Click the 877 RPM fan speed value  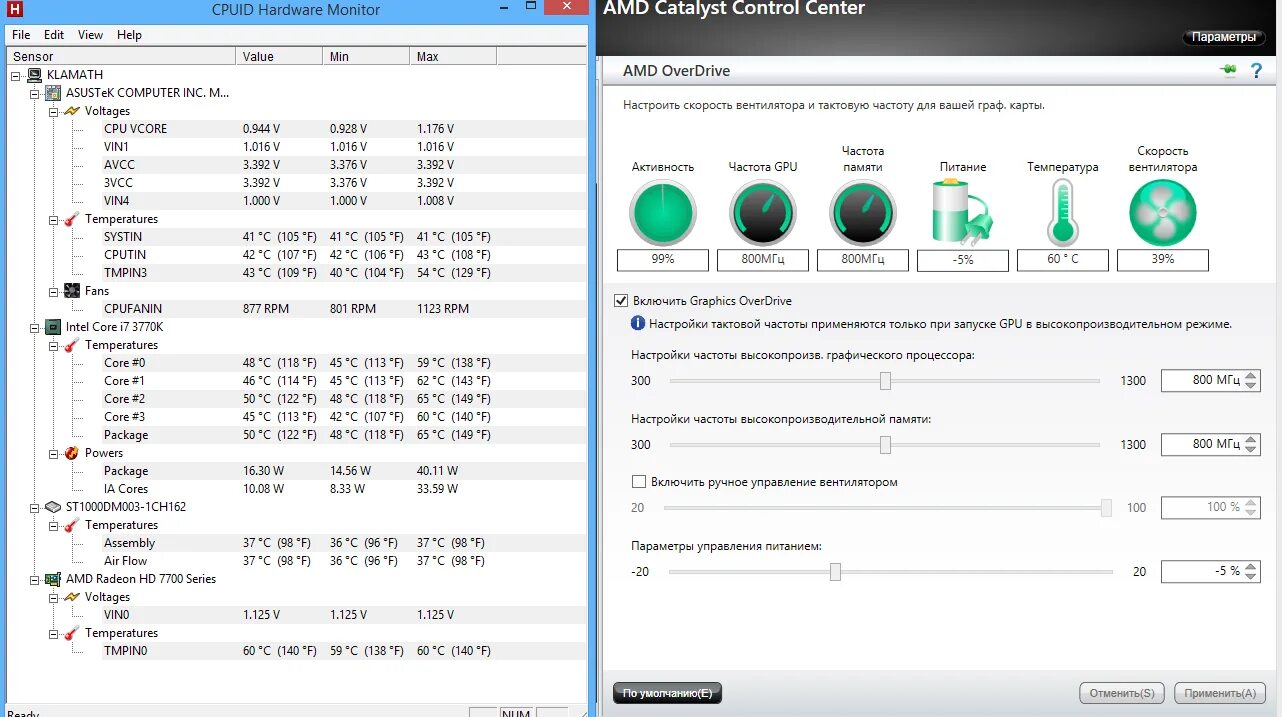click(266, 309)
